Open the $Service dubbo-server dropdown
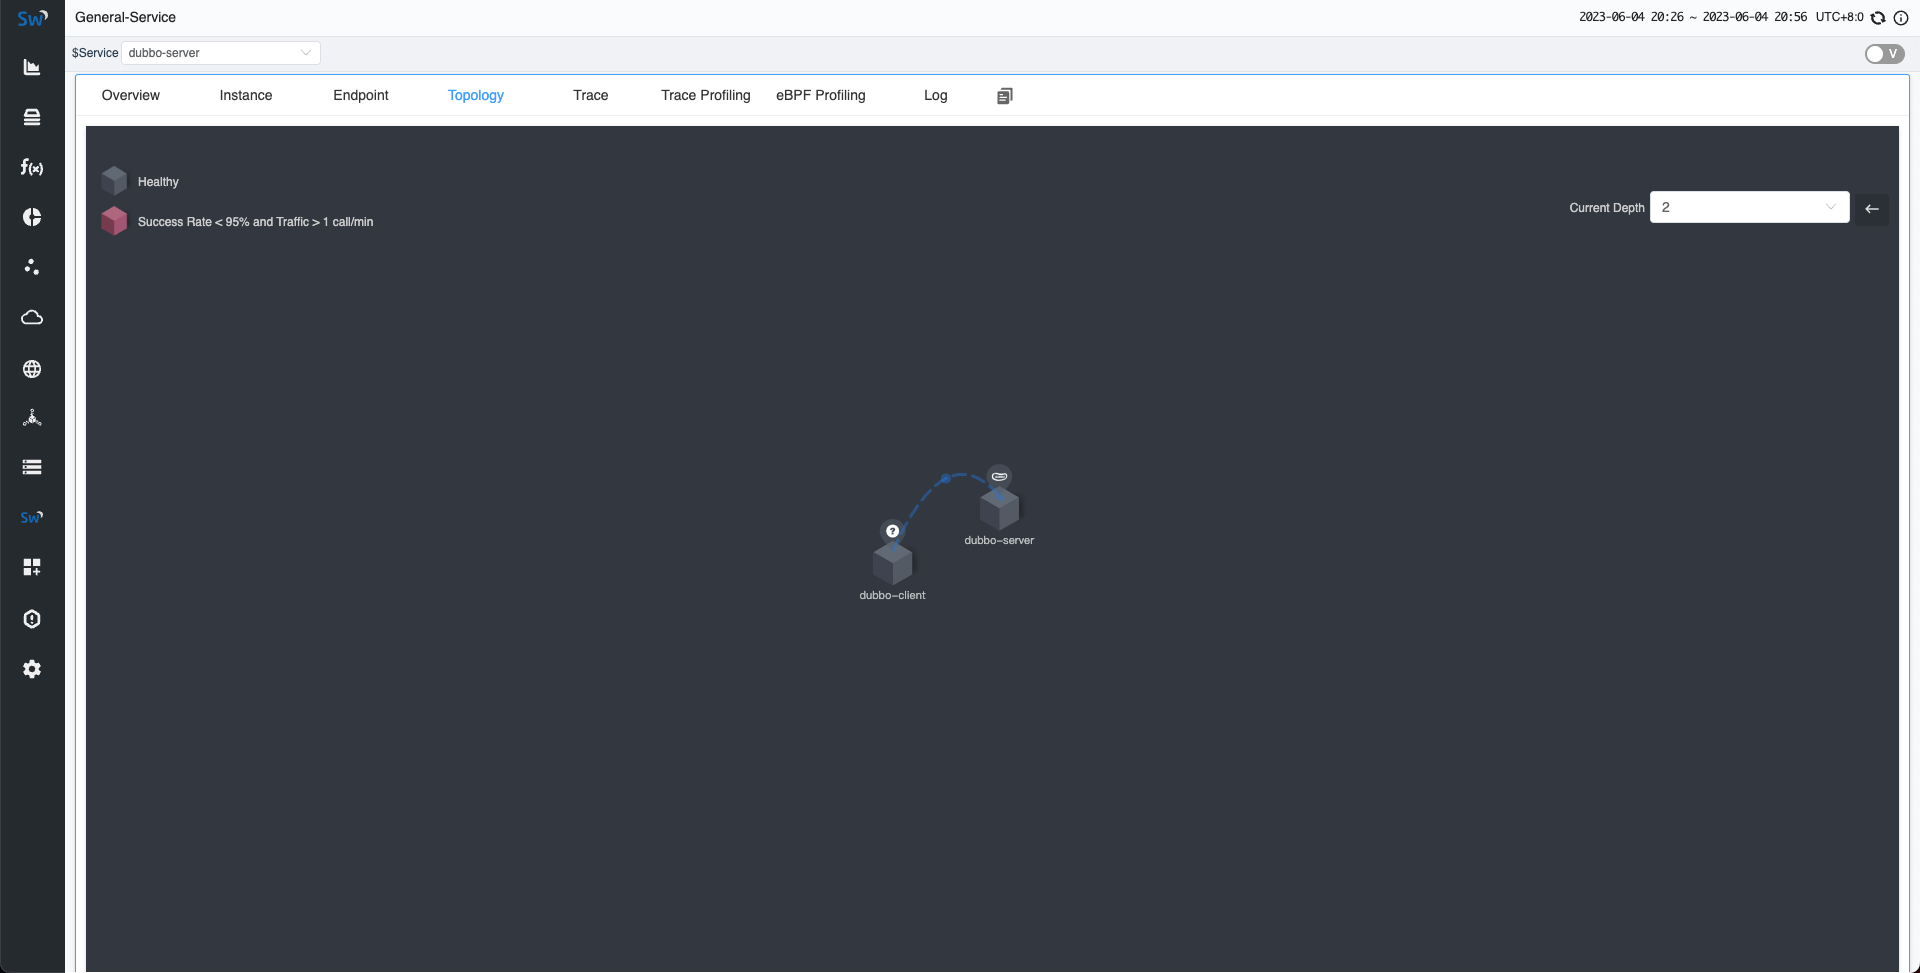Image resolution: width=1920 pixels, height=973 pixels. [x=220, y=53]
